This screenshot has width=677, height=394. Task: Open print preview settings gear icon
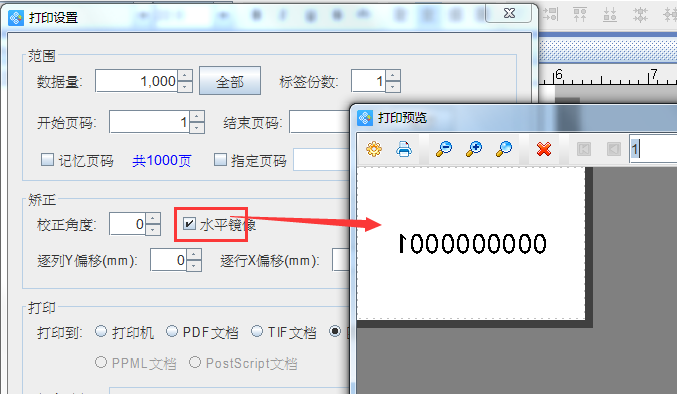tap(374, 149)
